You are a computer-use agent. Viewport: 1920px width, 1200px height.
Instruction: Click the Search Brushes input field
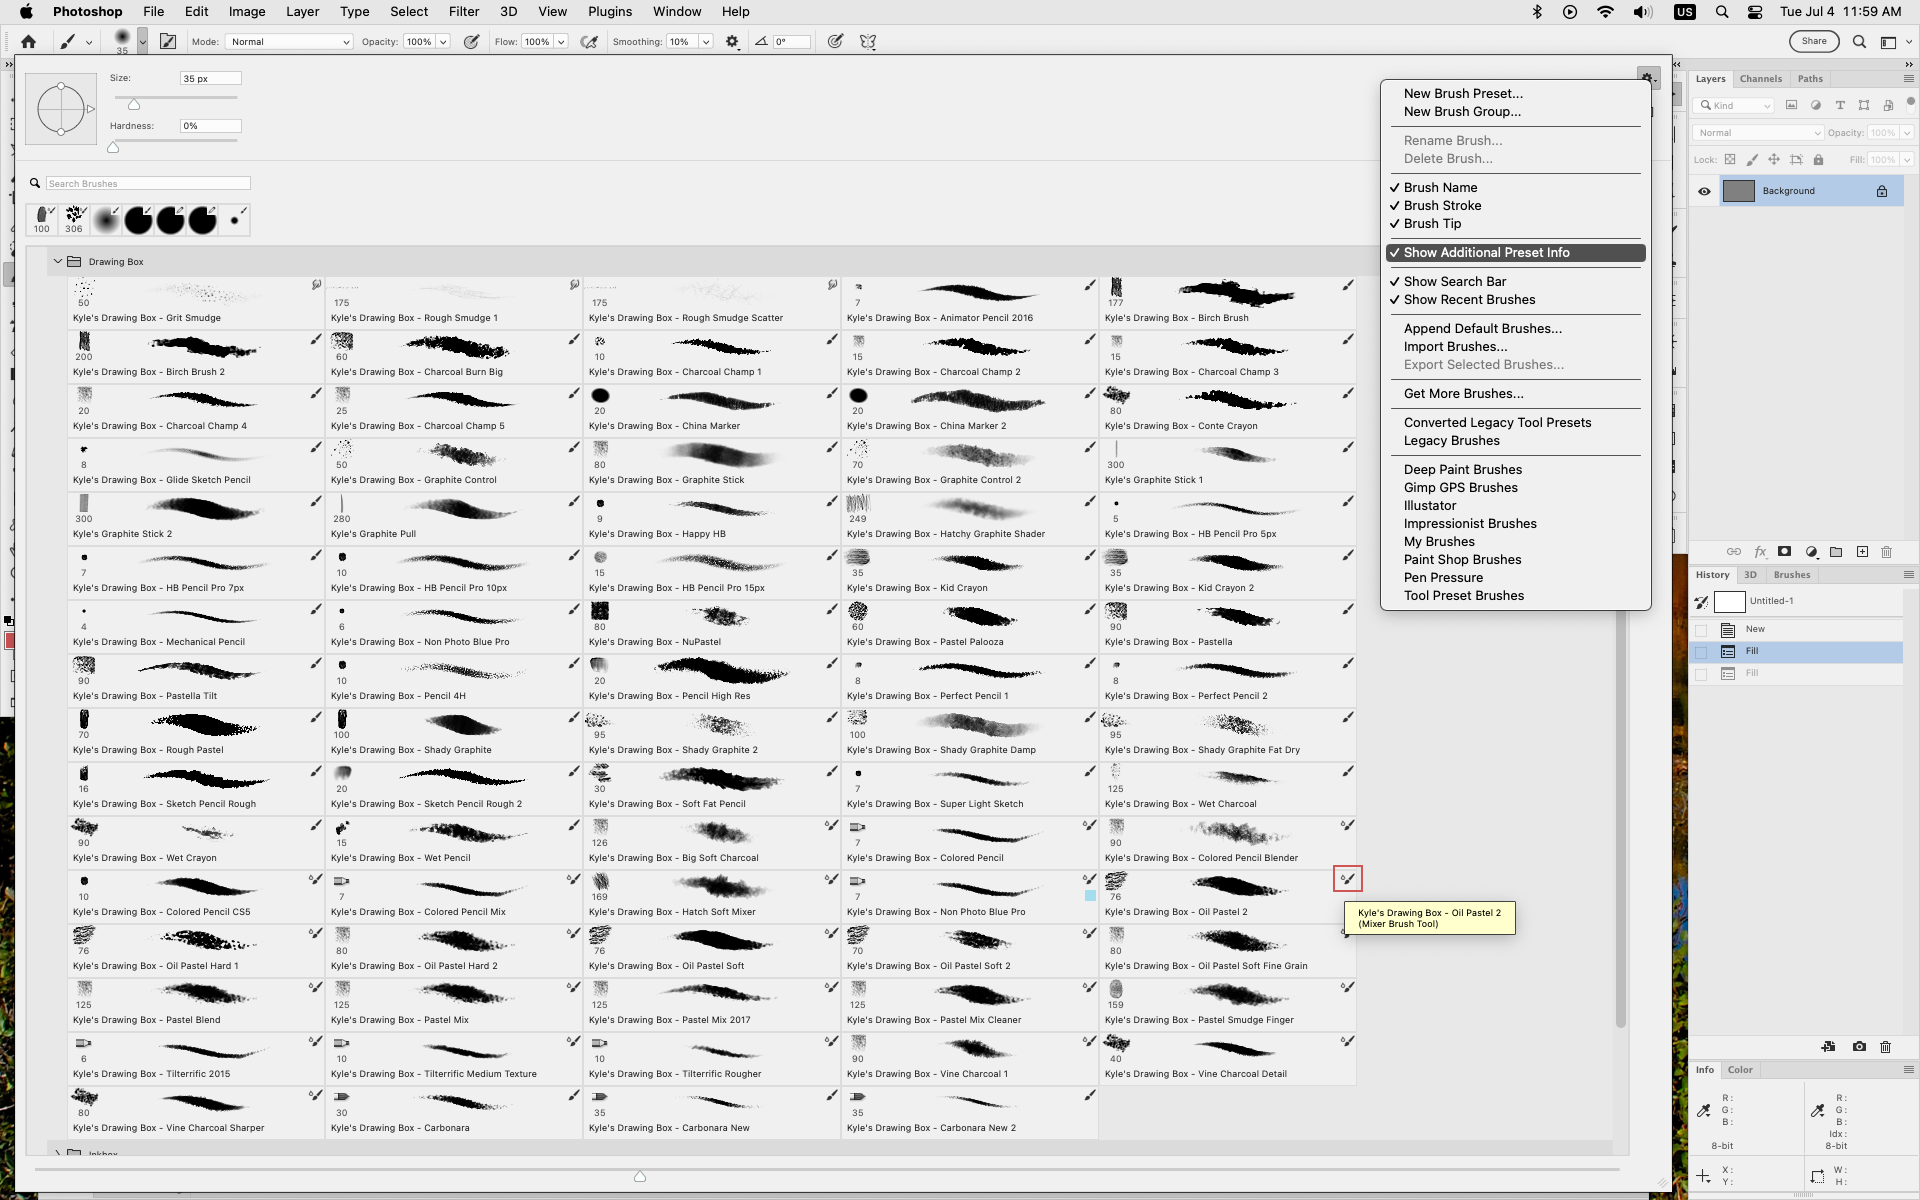147,182
